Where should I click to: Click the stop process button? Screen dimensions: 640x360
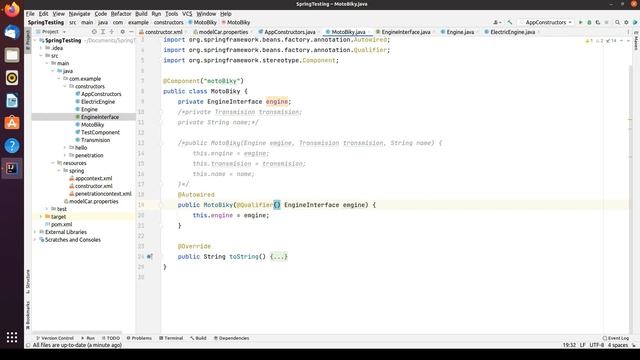tap(607, 22)
